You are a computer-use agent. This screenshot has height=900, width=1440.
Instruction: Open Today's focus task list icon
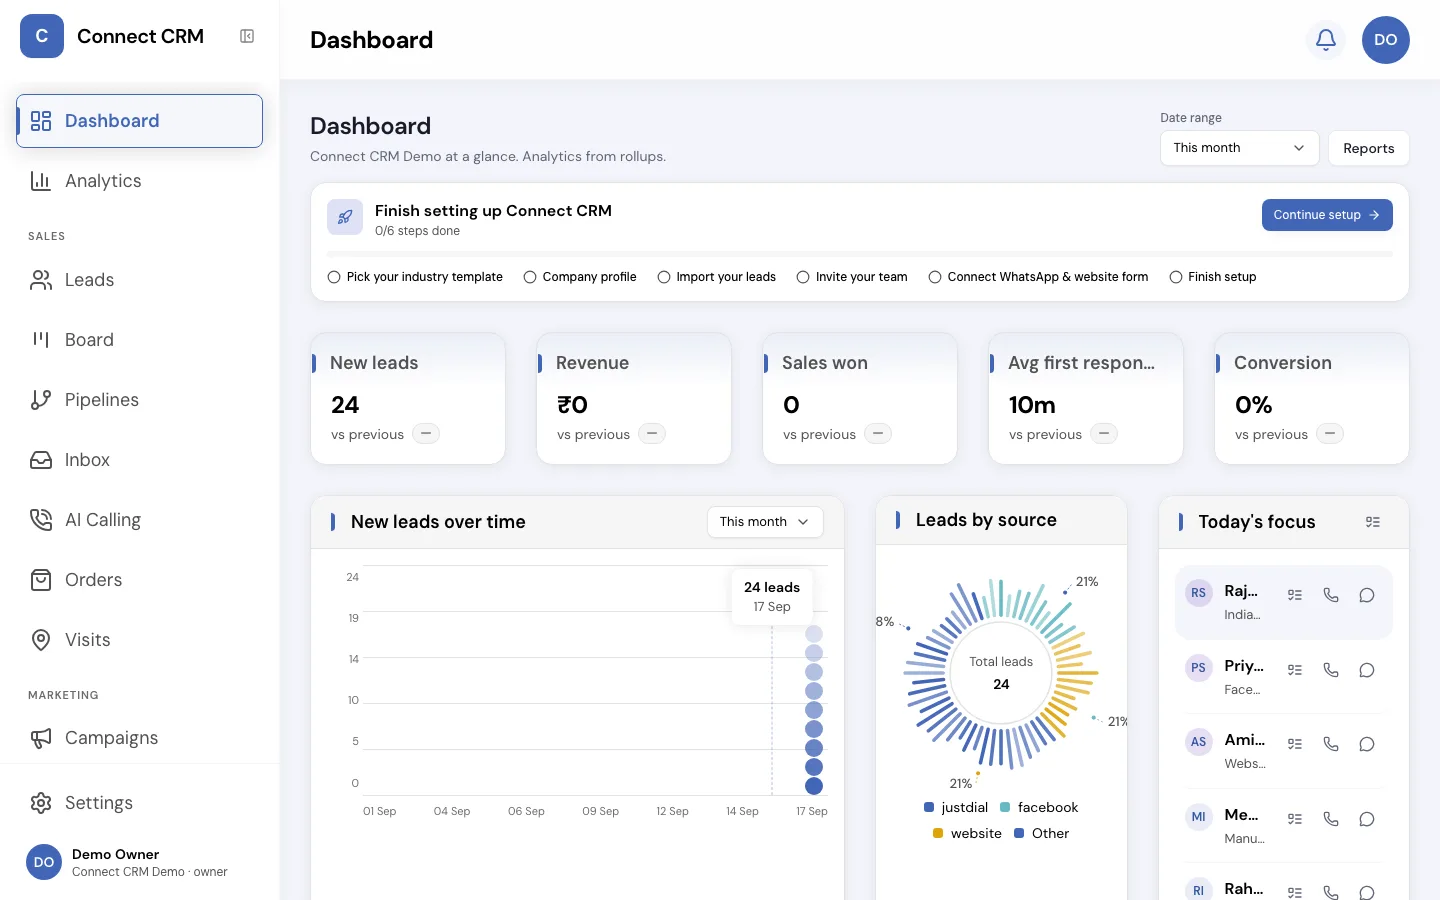click(1373, 522)
